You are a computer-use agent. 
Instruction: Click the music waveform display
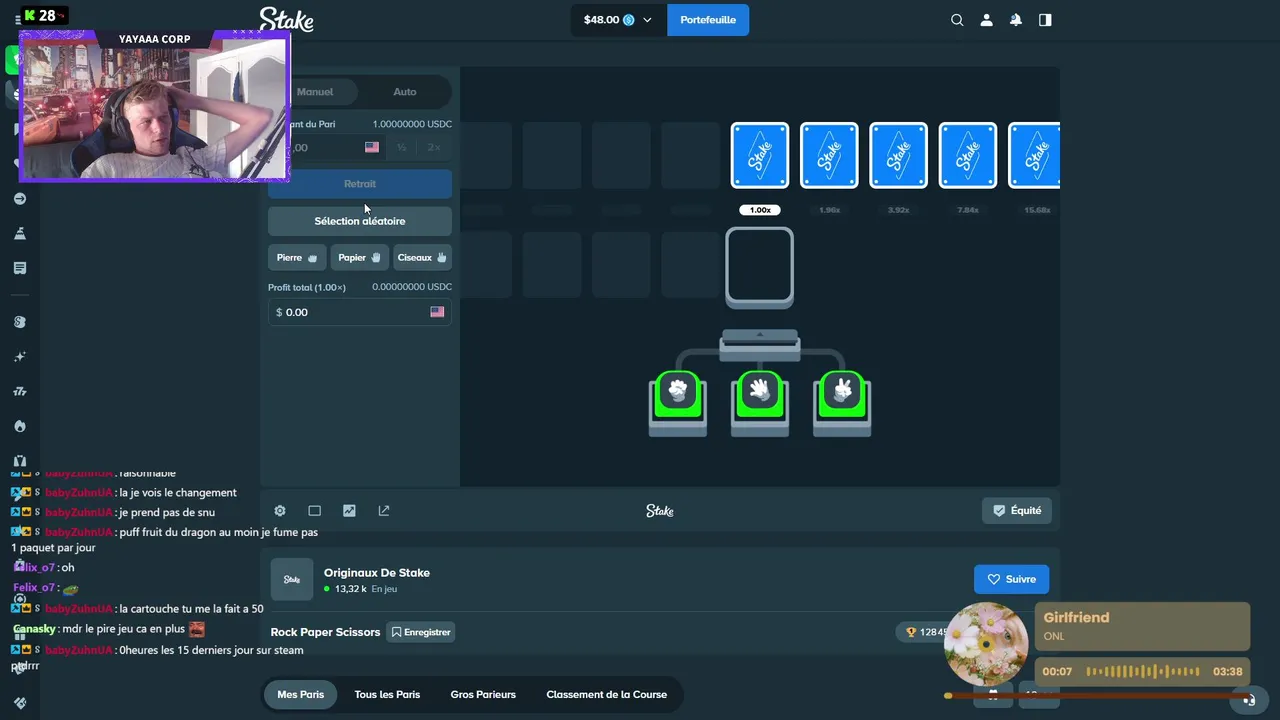coord(1143,672)
